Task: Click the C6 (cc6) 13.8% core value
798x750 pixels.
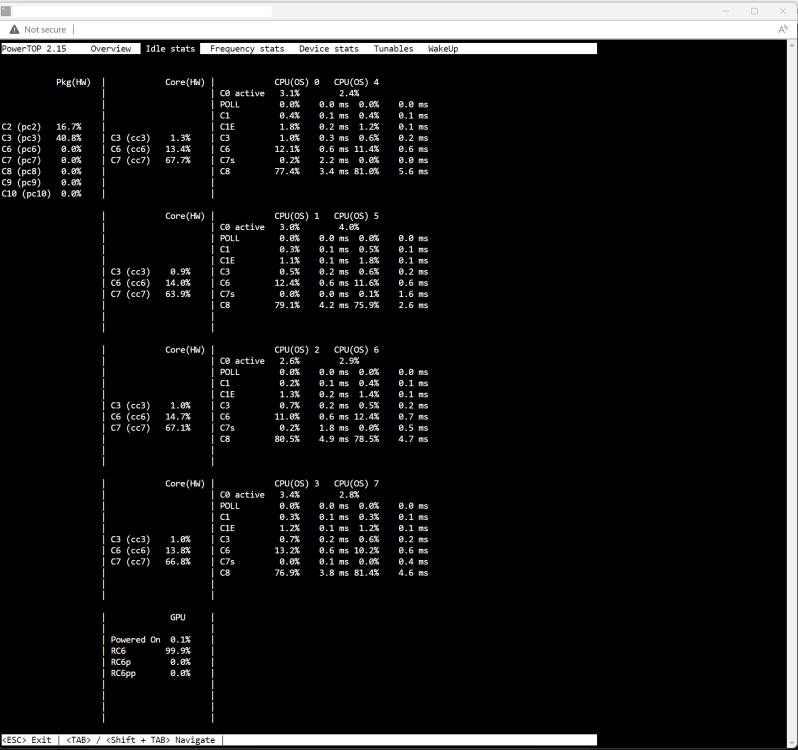Action: [x=178, y=551]
